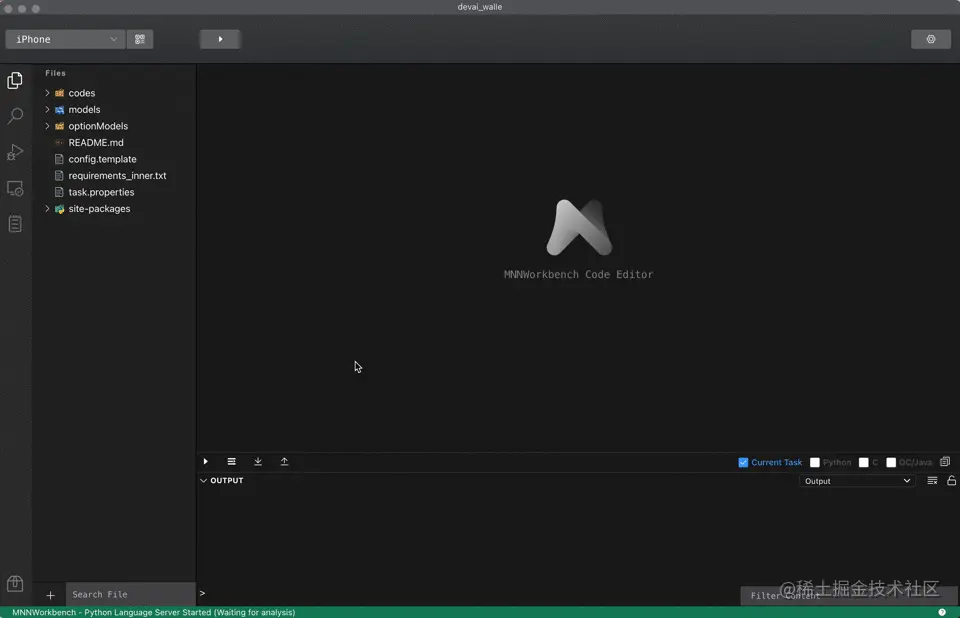960x618 pixels.
Task: Expand the codes folder chevron
Action: click(x=47, y=93)
